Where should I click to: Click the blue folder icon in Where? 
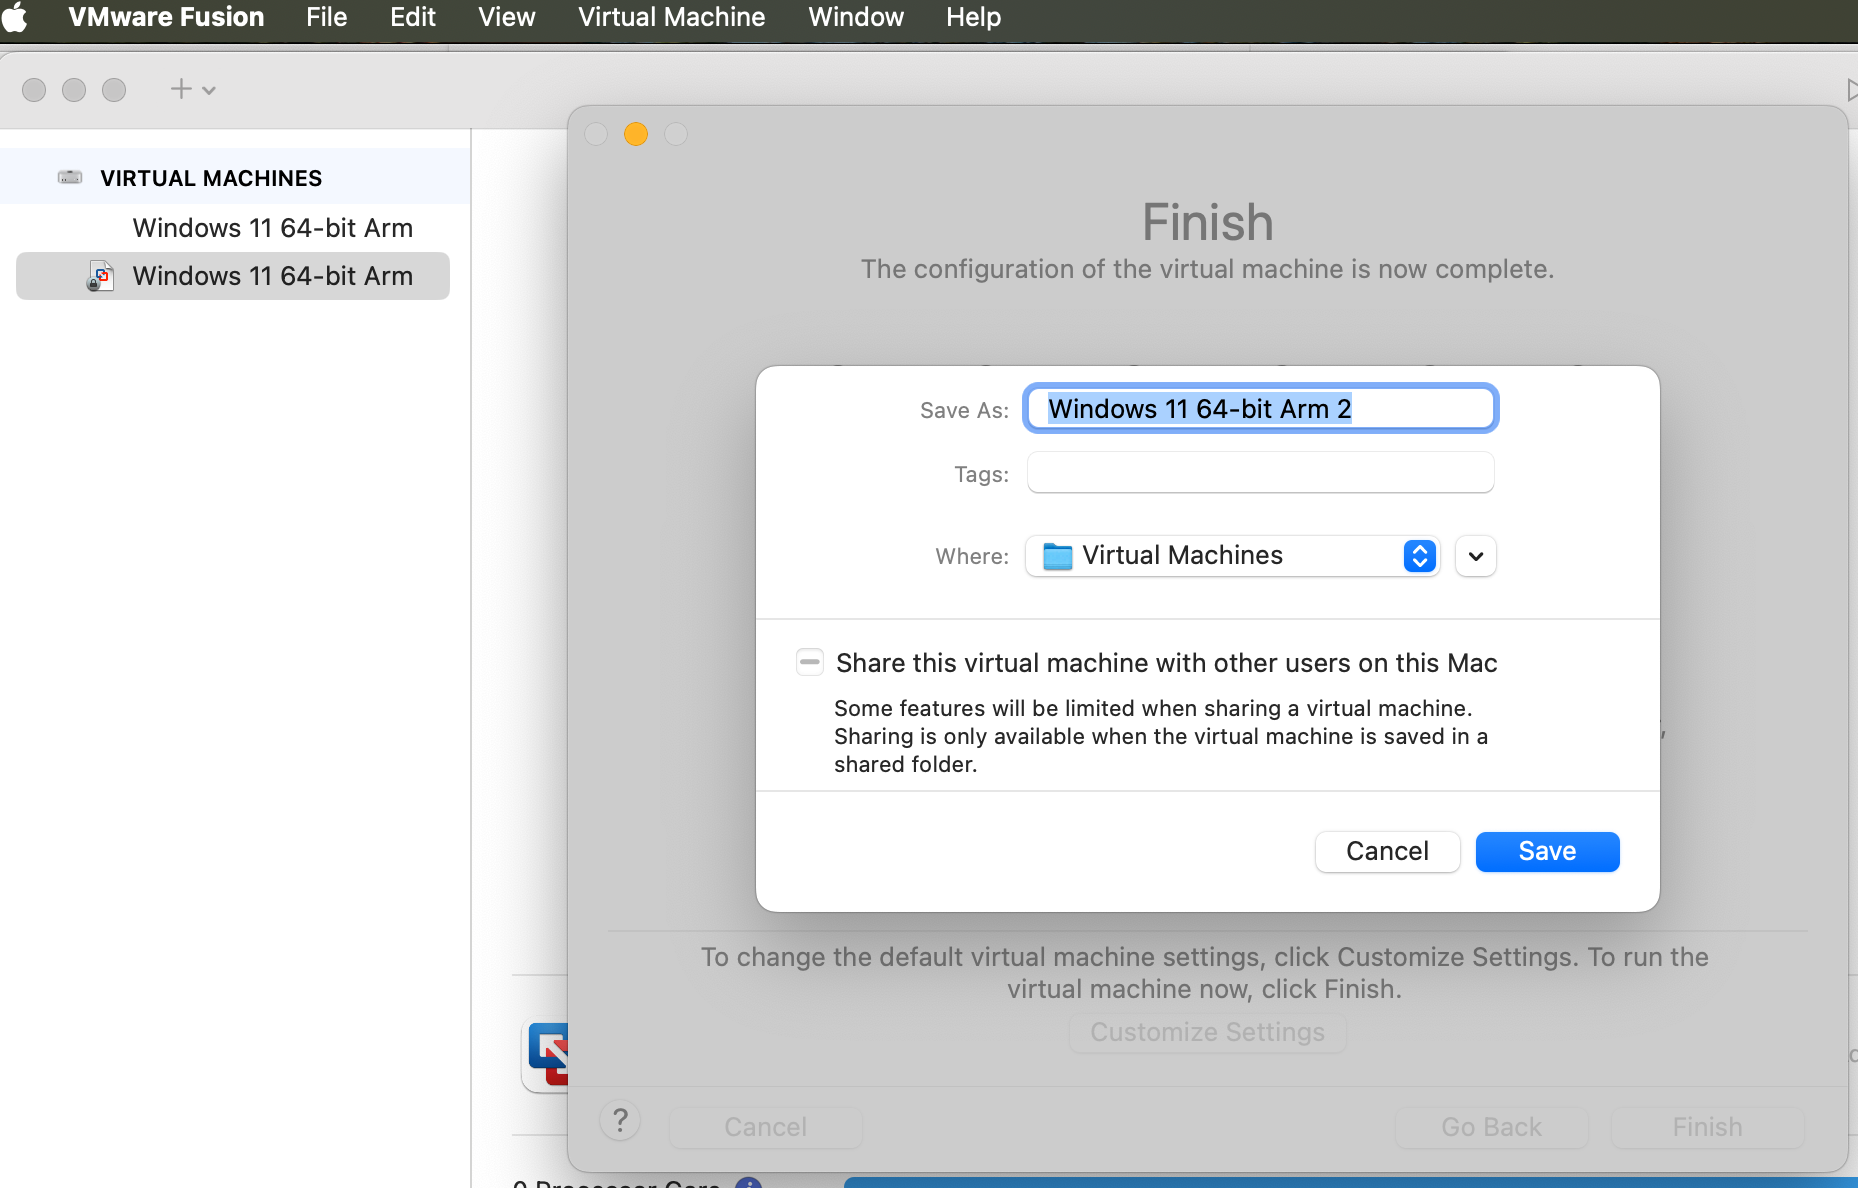coord(1057,556)
